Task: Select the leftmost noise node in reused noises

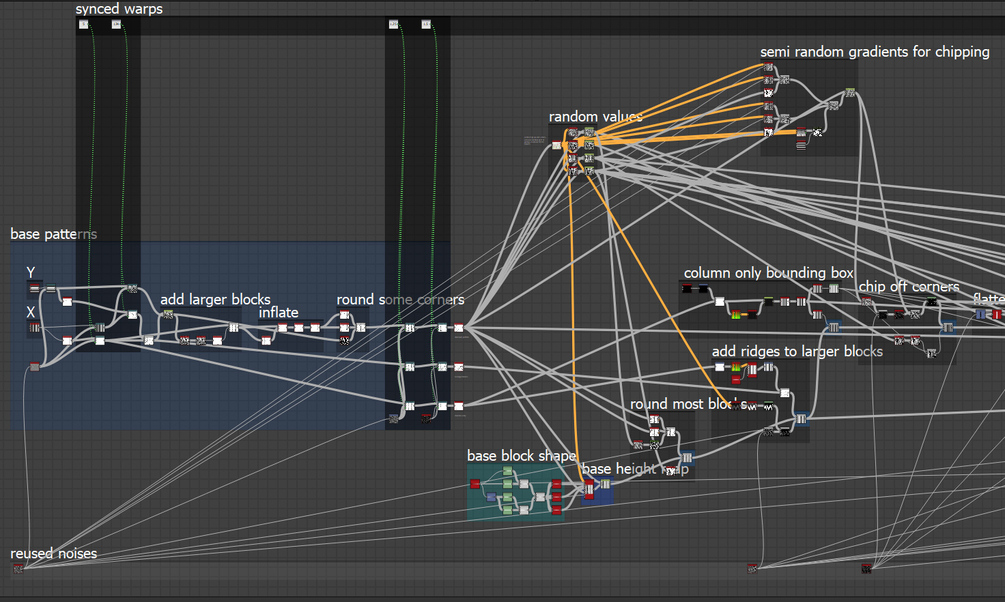Action: pos(19,568)
